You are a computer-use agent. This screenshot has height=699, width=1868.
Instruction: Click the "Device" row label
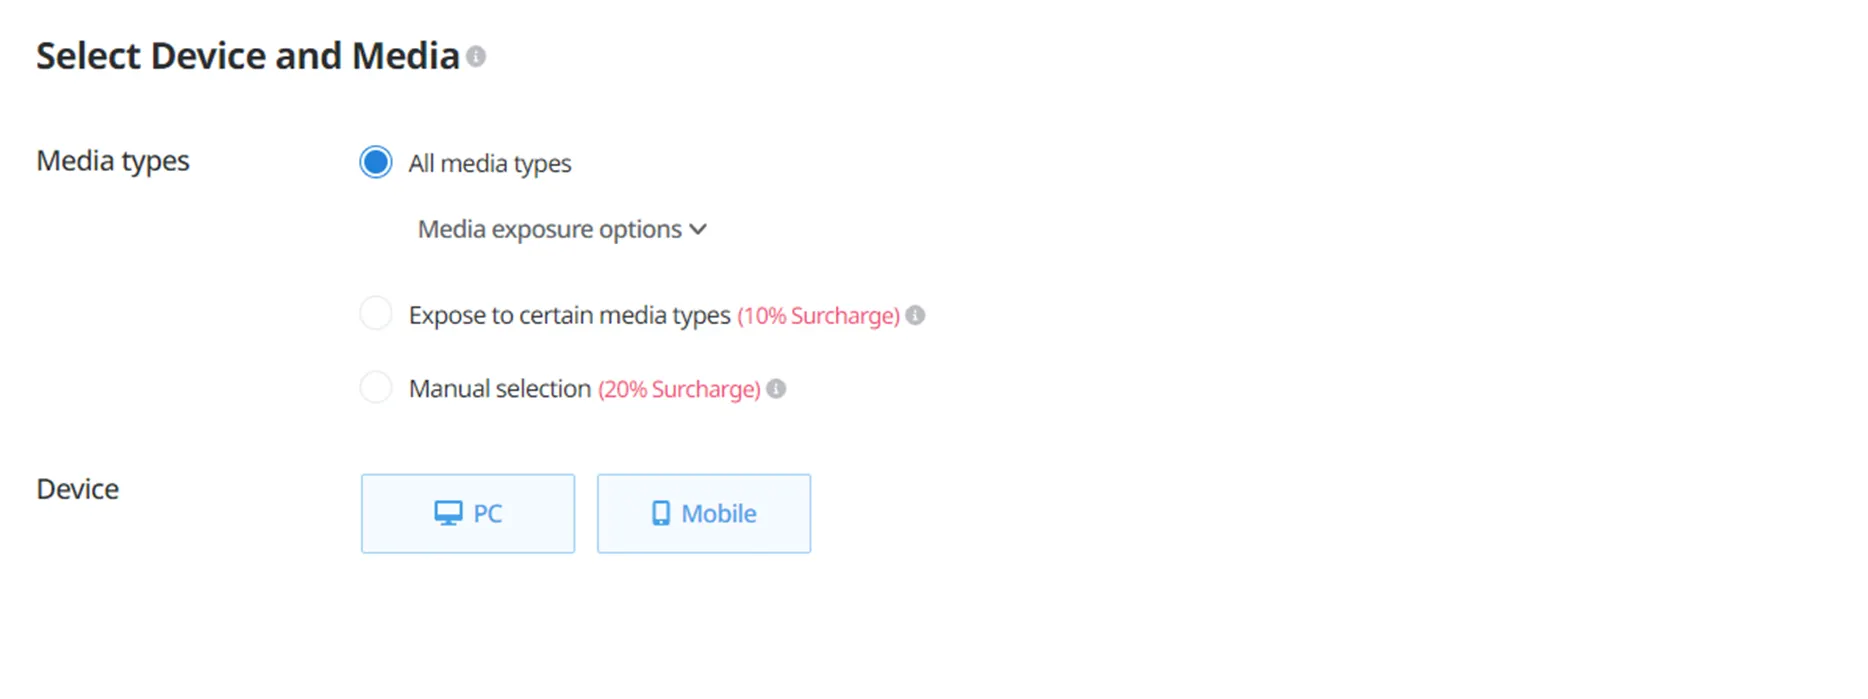point(78,489)
